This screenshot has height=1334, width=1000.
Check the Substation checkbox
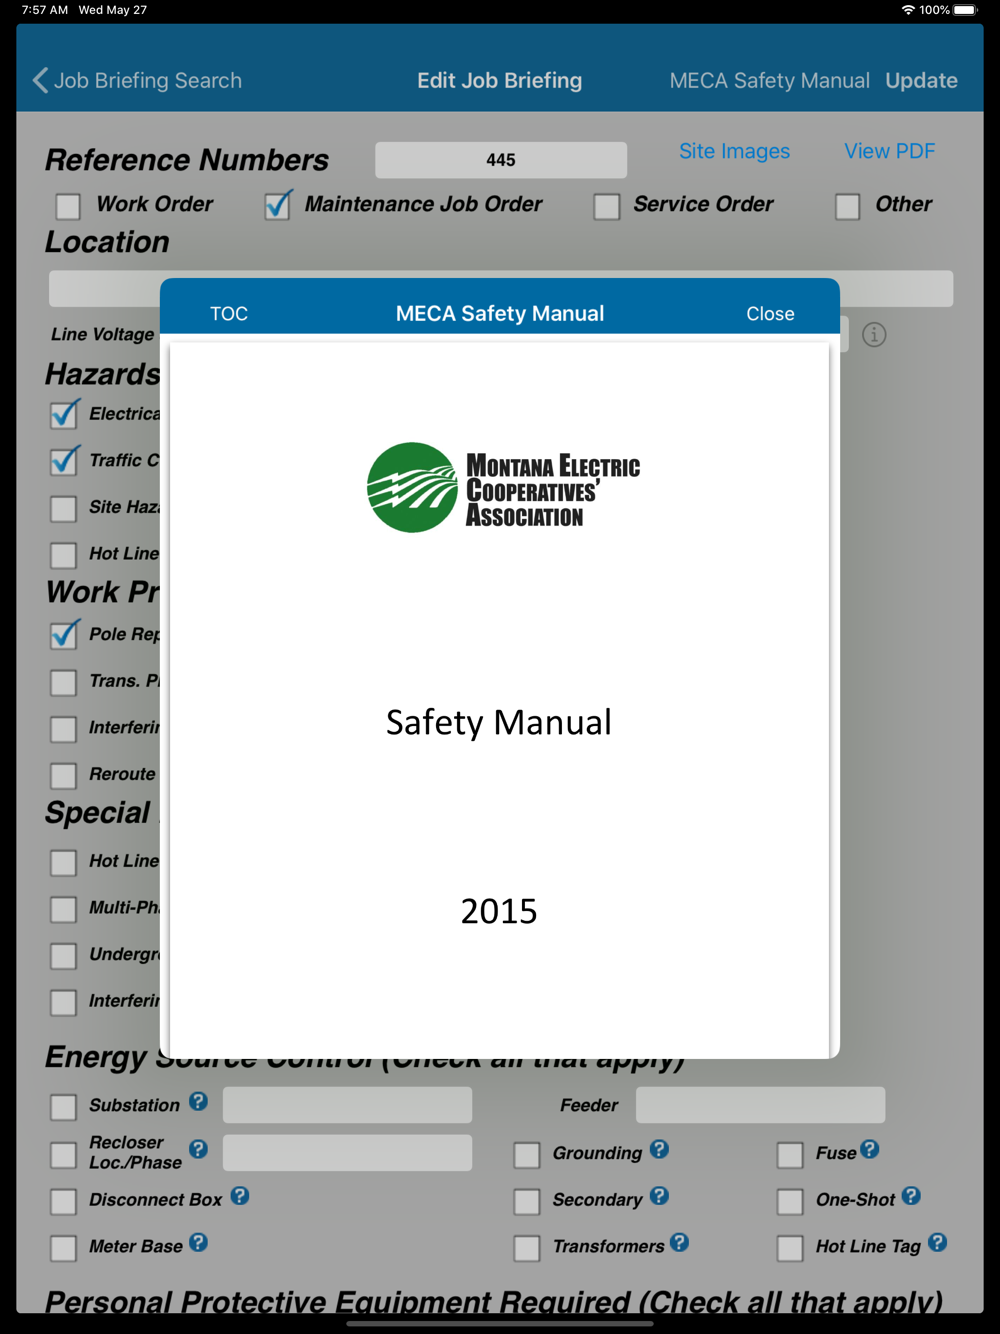pos(63,1106)
